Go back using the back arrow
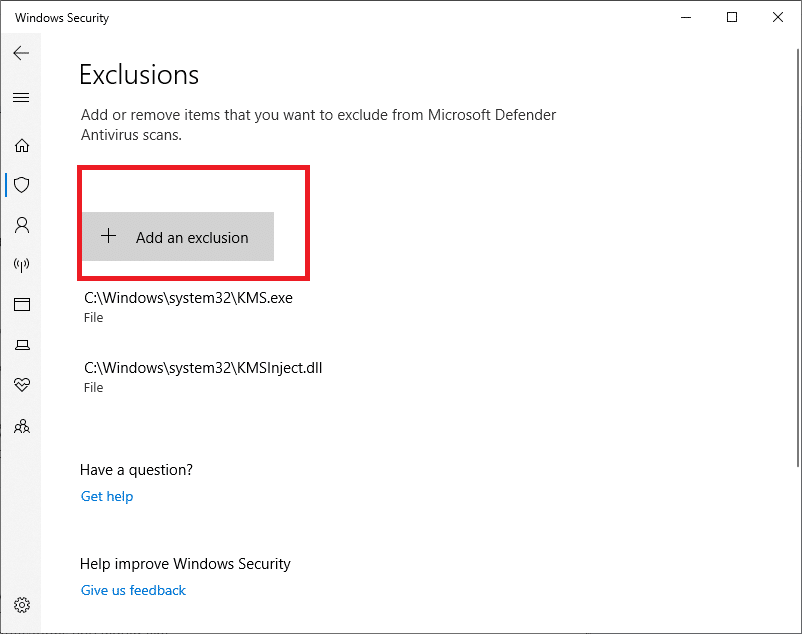 [21, 53]
